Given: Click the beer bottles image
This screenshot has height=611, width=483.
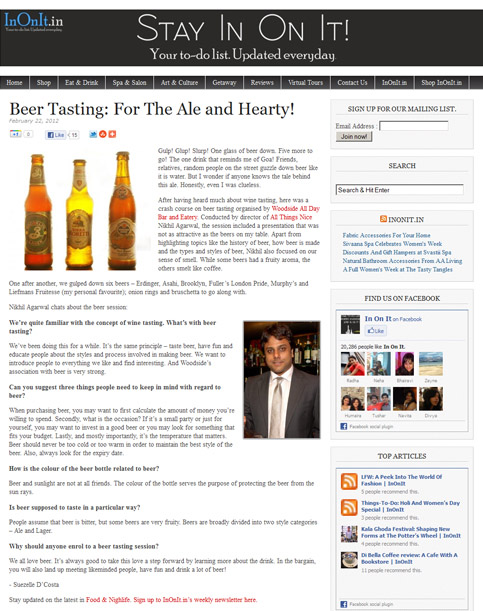Looking at the screenshot, I should (80, 210).
